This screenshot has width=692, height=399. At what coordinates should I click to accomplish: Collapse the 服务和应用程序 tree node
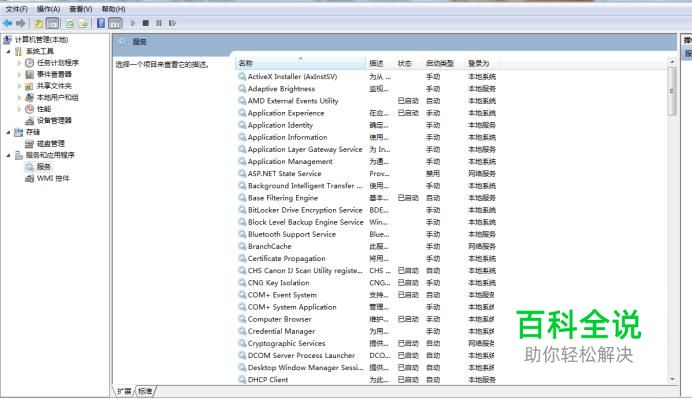pyautogui.click(x=8, y=155)
